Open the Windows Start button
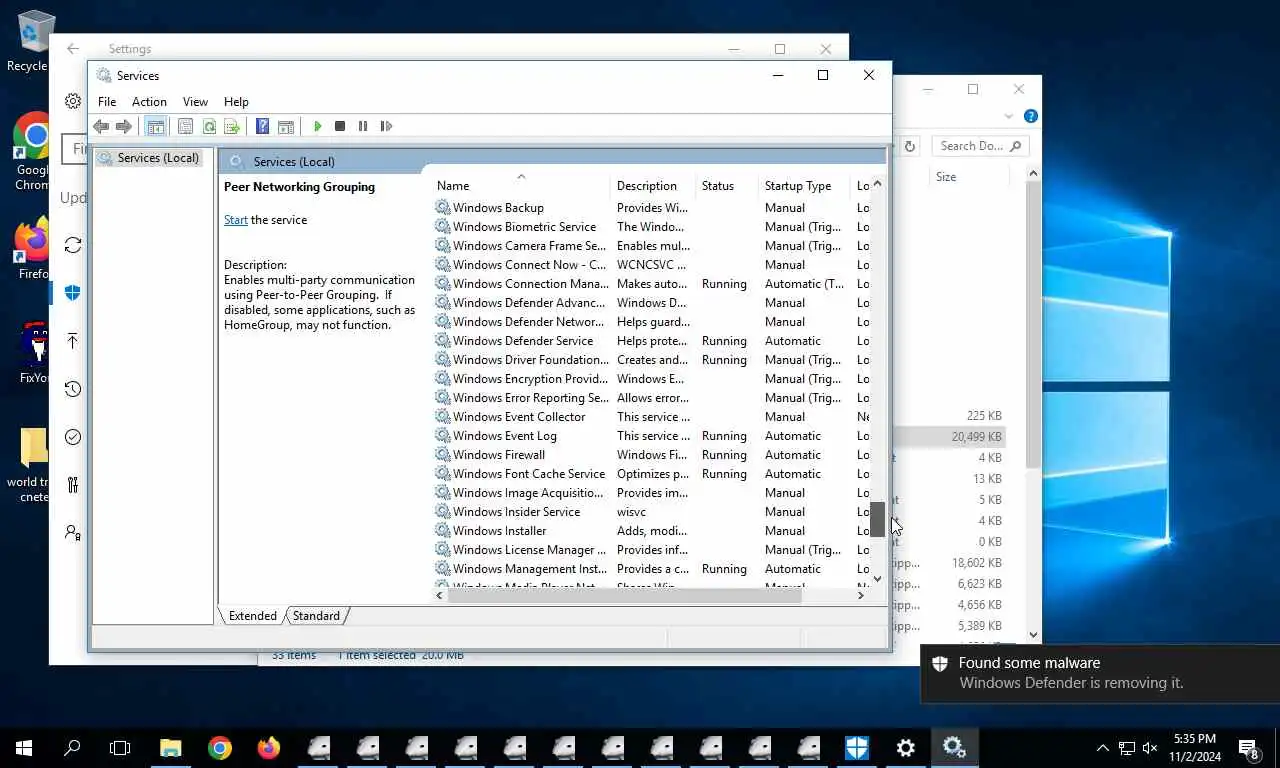The height and width of the screenshot is (768, 1280). (x=24, y=748)
